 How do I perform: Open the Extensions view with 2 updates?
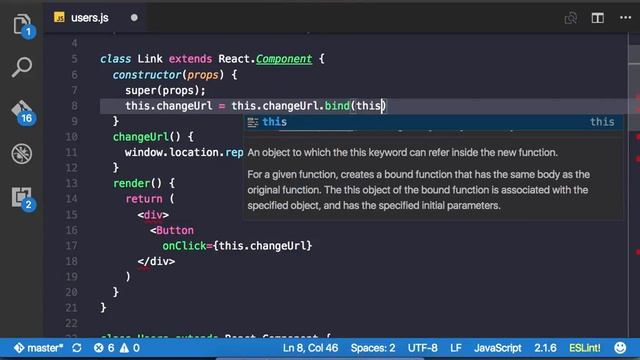pos(22,198)
